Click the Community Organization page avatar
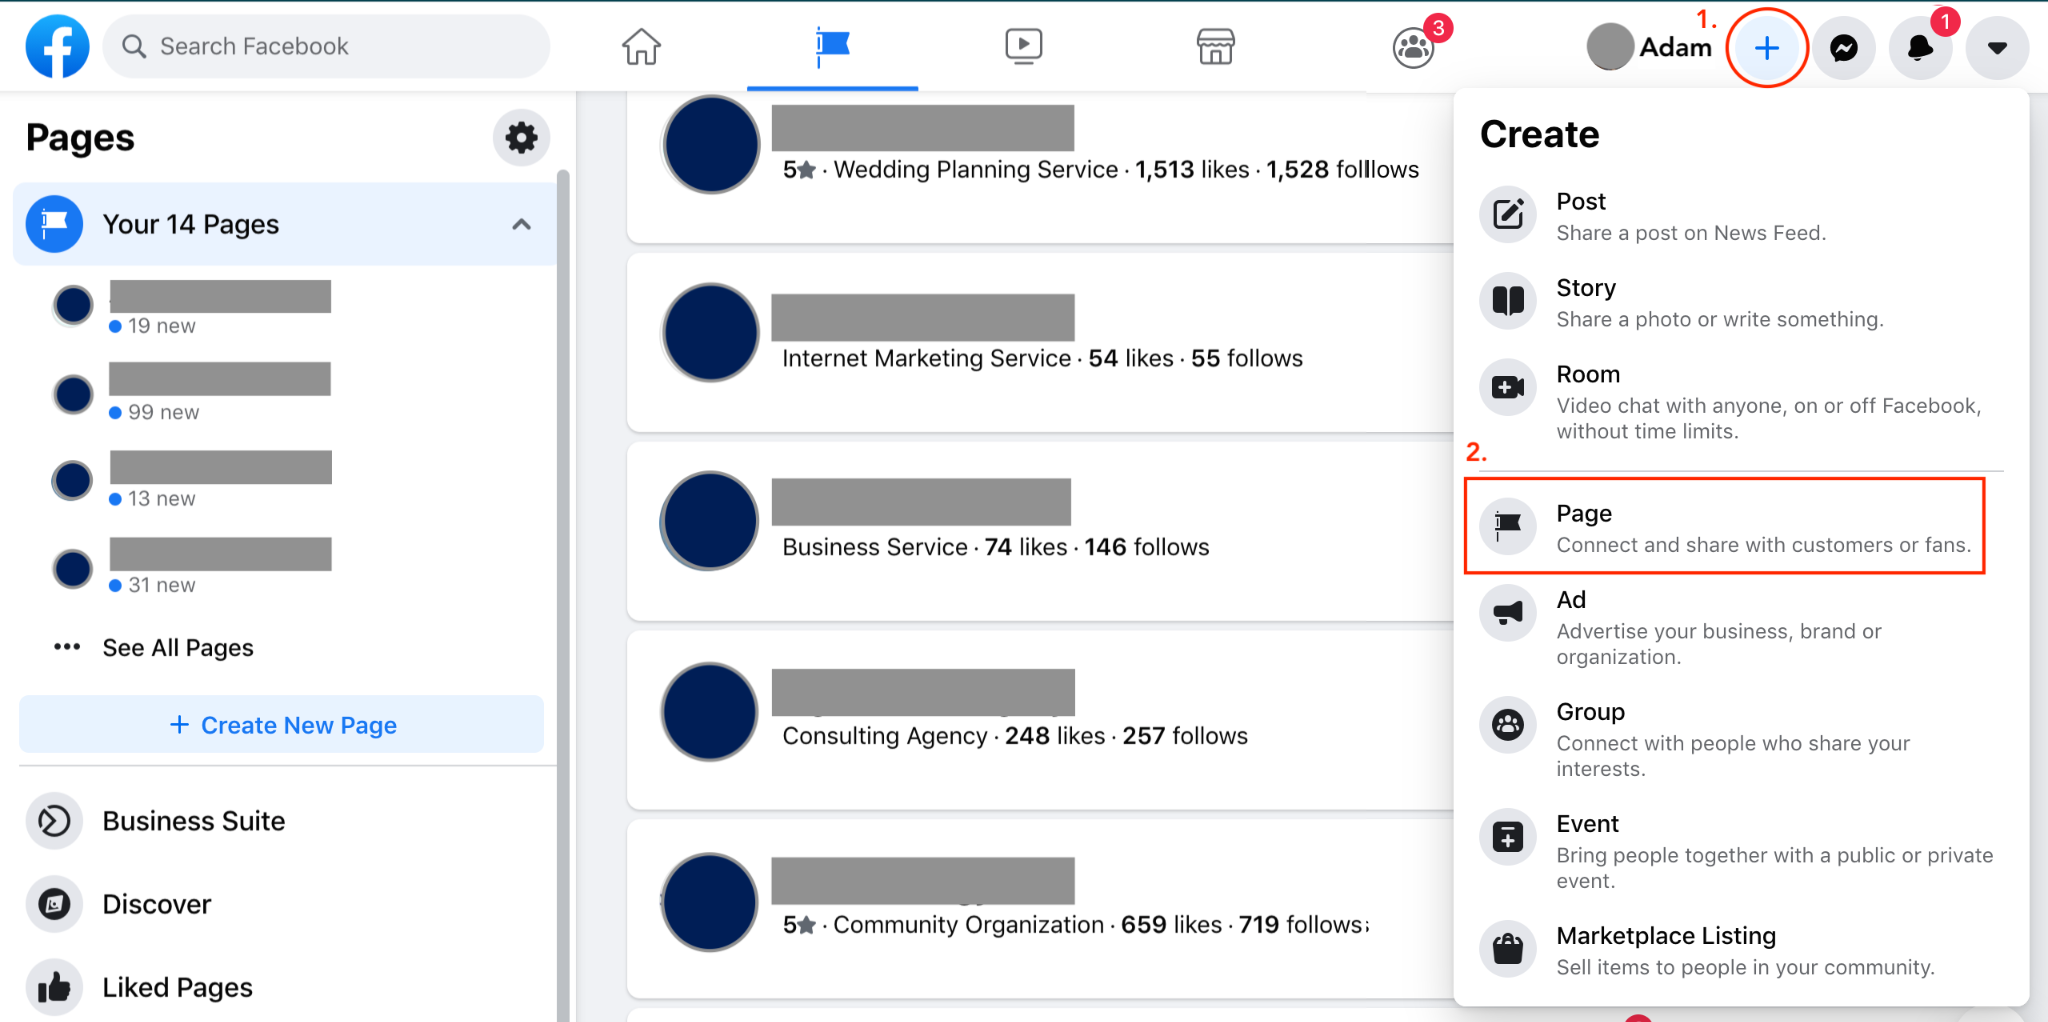2048x1022 pixels. (710, 901)
